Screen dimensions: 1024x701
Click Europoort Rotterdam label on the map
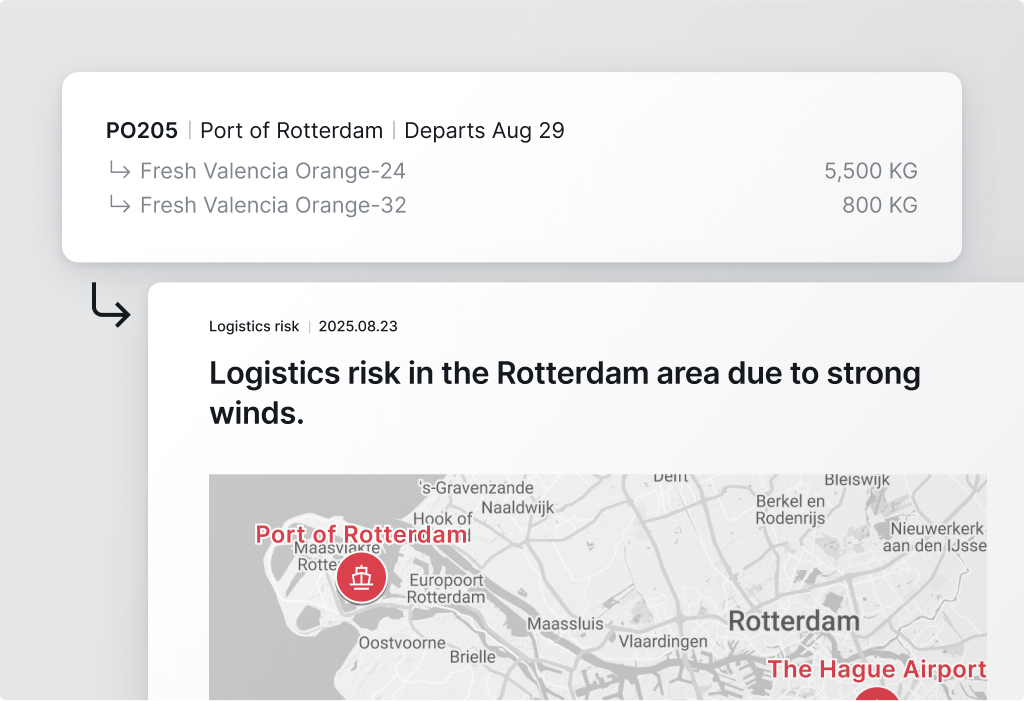446,588
